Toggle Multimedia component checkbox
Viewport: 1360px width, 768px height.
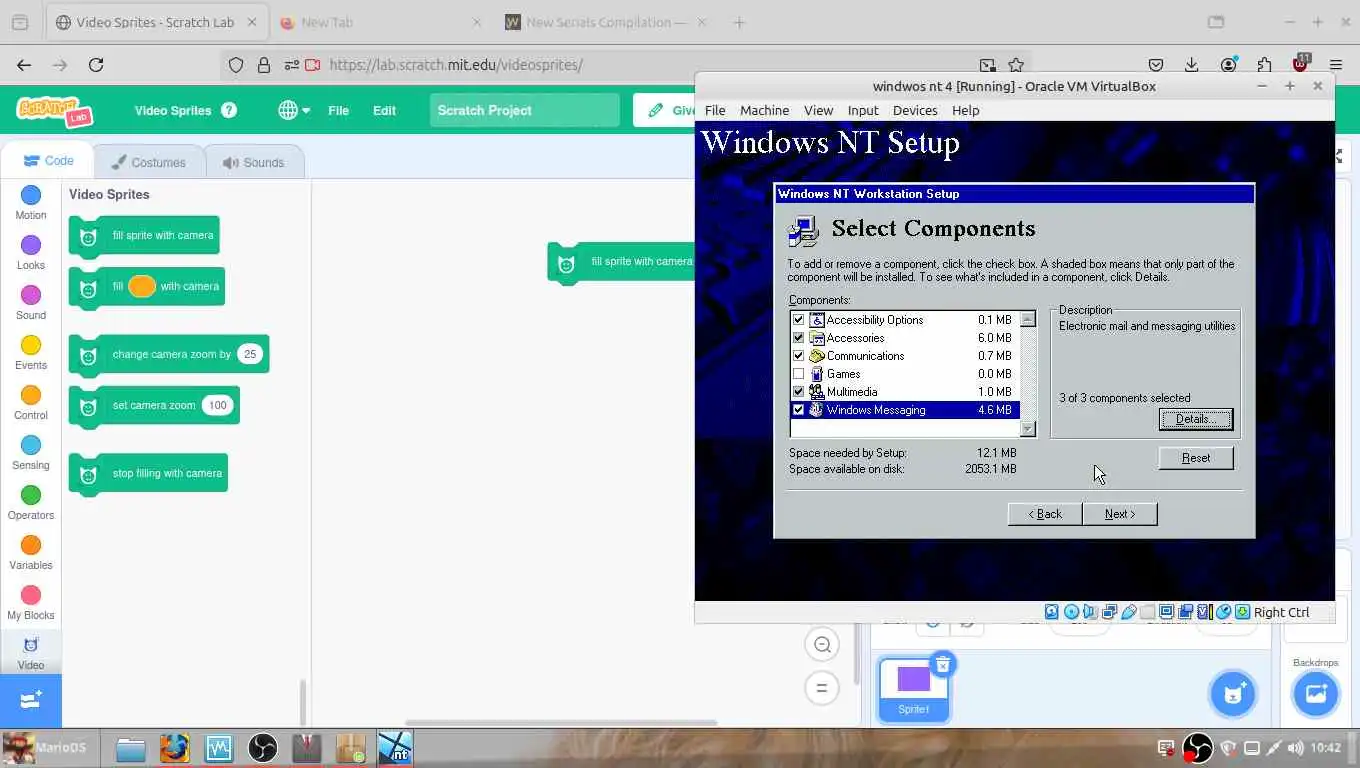tap(798, 392)
